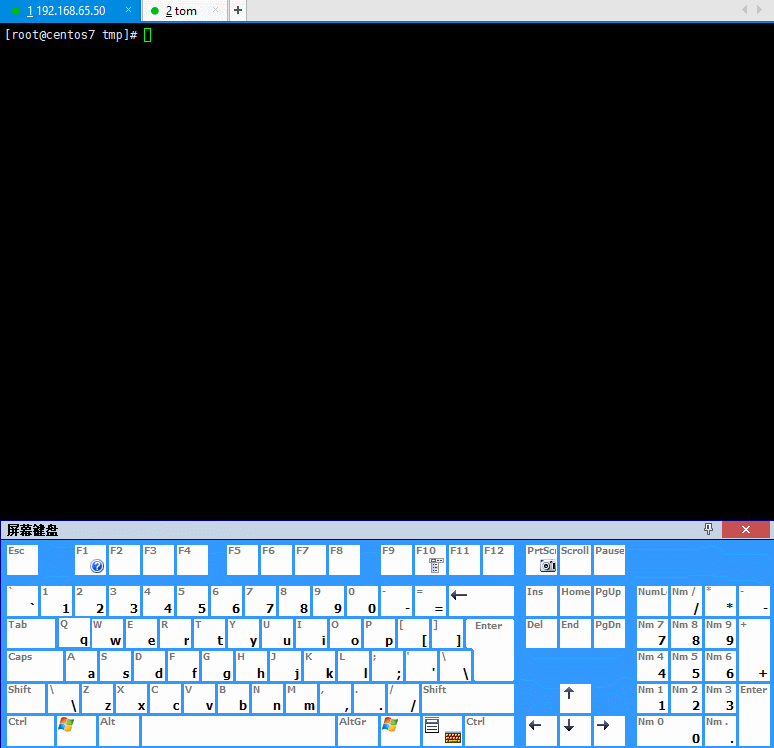Viewport: 774px width, 748px height.
Task: Tap the numpad asterisk key
Action: (x=720, y=601)
